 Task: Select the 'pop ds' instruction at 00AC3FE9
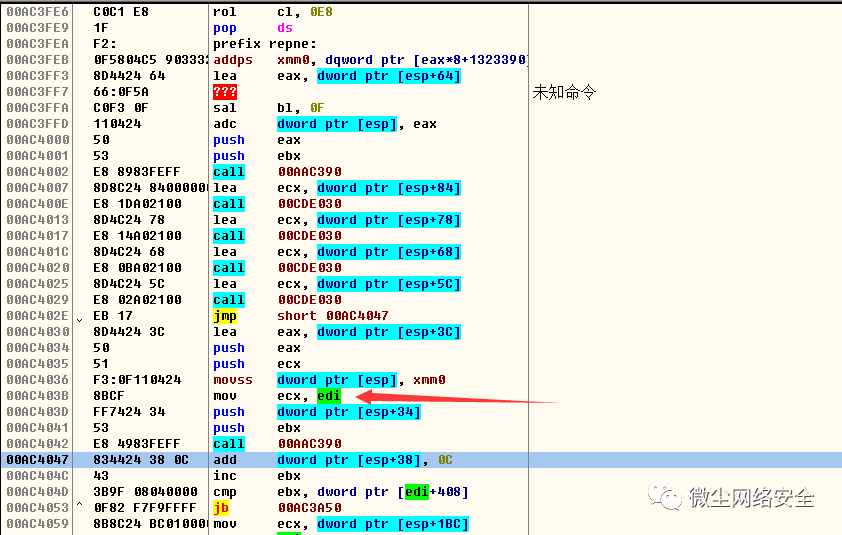[253, 28]
